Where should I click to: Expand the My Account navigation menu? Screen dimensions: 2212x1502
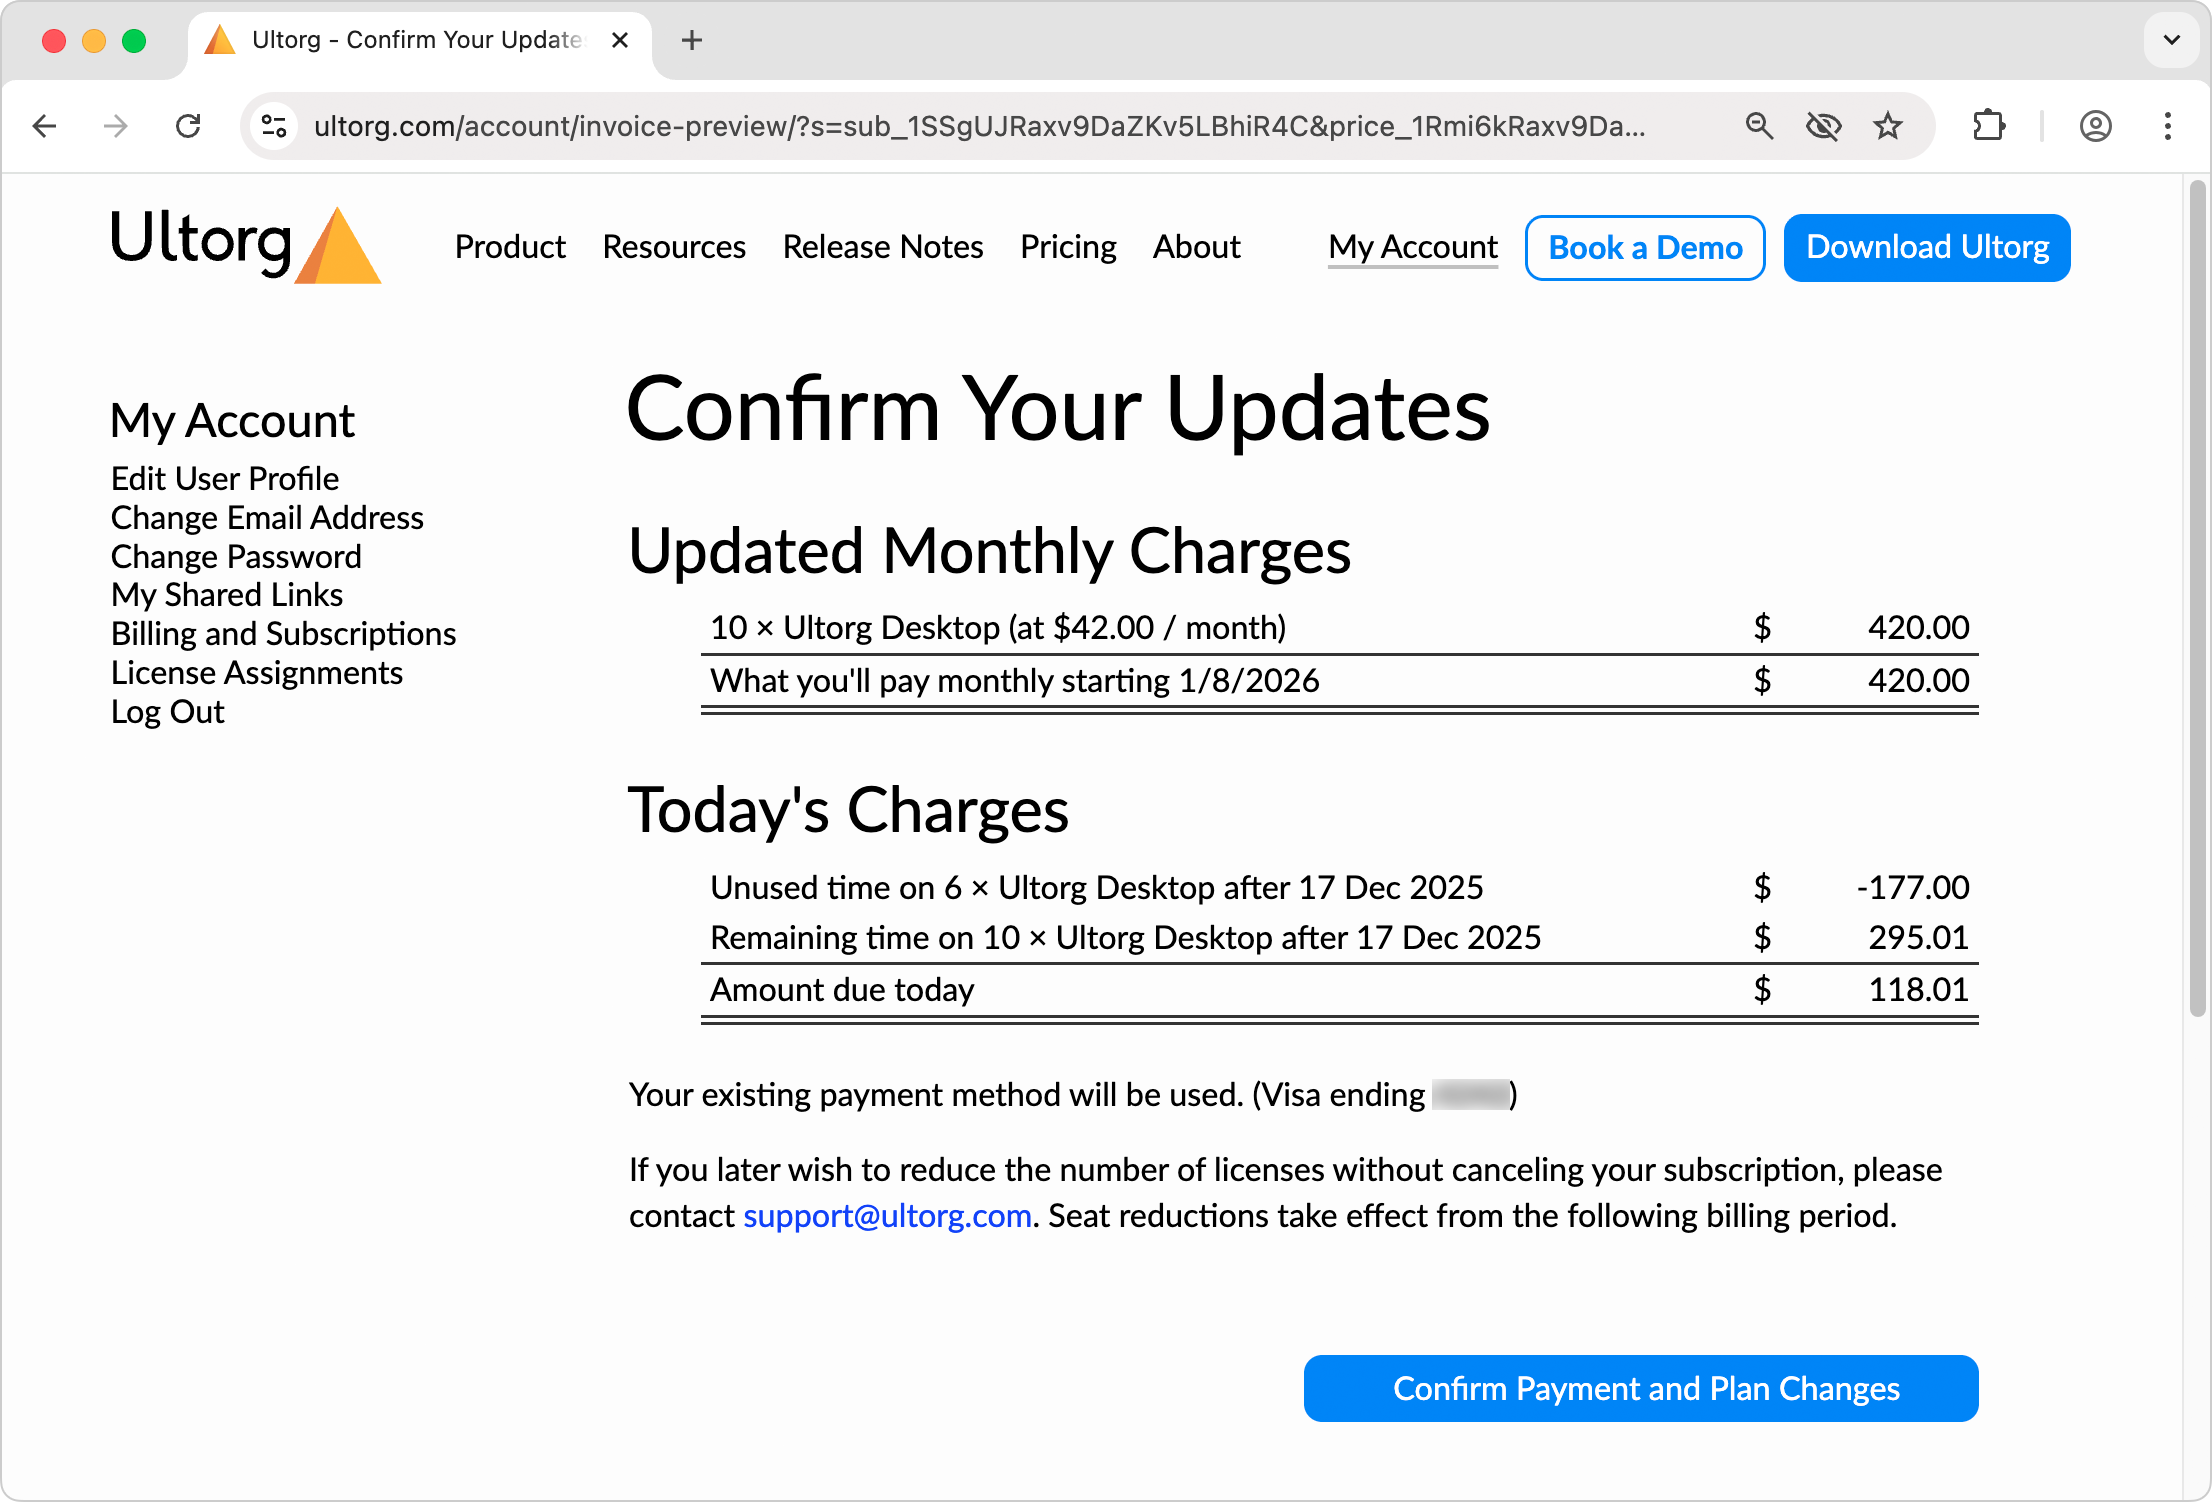[1413, 247]
